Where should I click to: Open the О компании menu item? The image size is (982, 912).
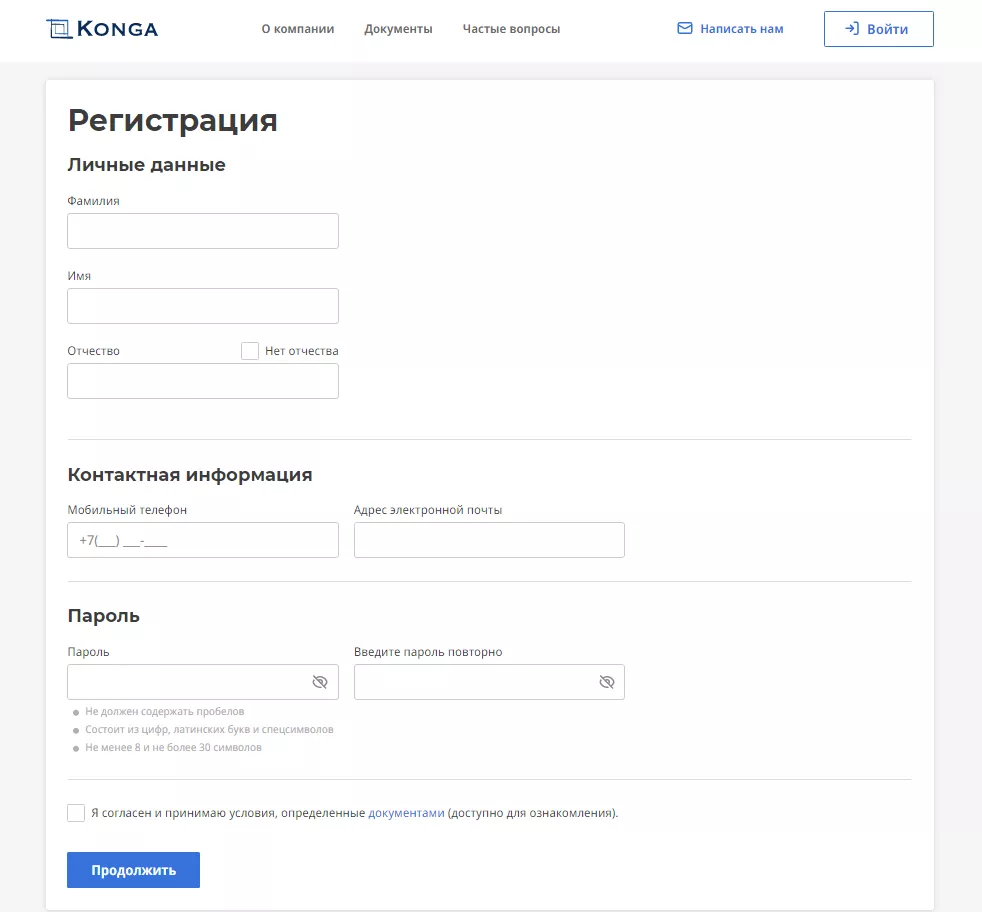(x=298, y=29)
